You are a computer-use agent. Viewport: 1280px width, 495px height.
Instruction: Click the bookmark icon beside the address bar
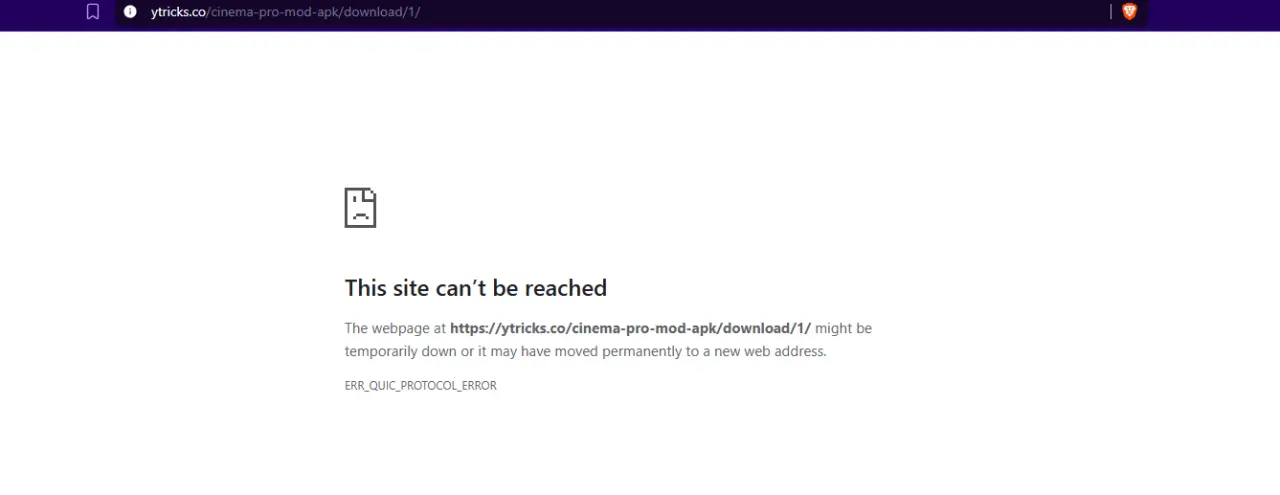[93, 12]
